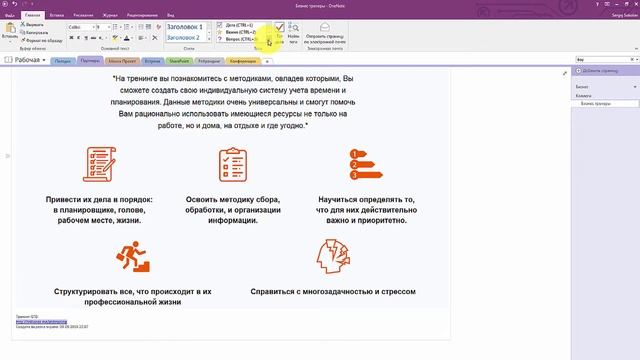Open the Файл menu tab
The image size is (640, 360).
(10, 15)
